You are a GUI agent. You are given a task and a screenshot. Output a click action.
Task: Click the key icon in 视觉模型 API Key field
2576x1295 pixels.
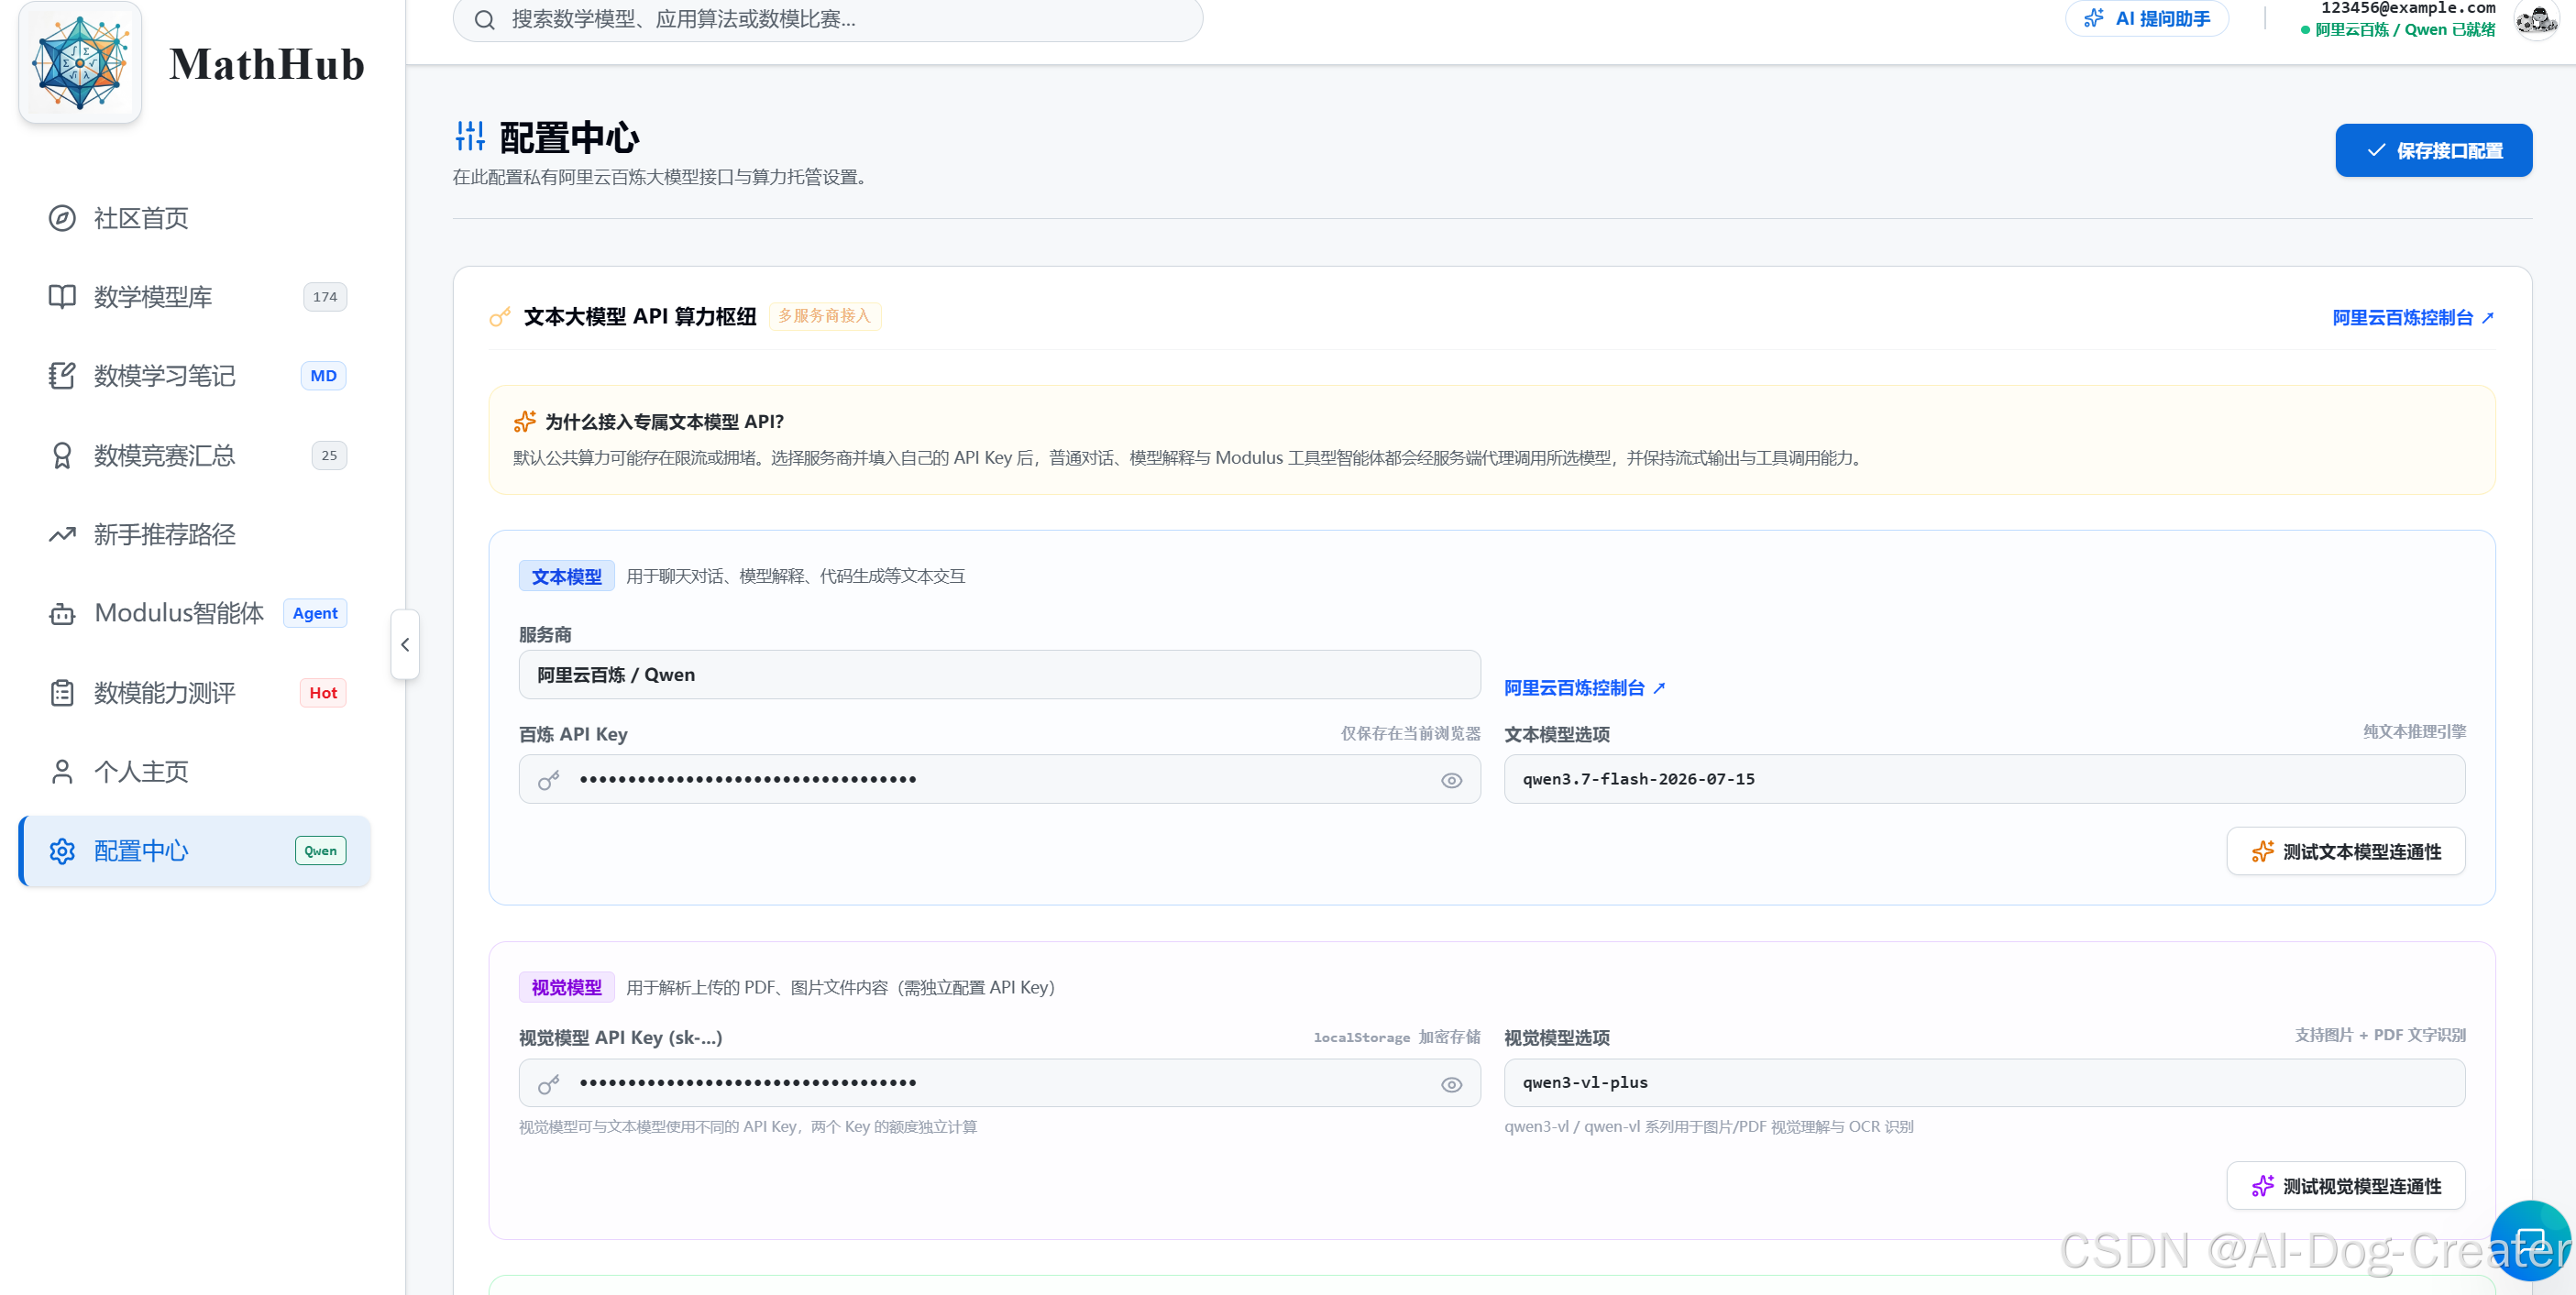pyautogui.click(x=549, y=1084)
